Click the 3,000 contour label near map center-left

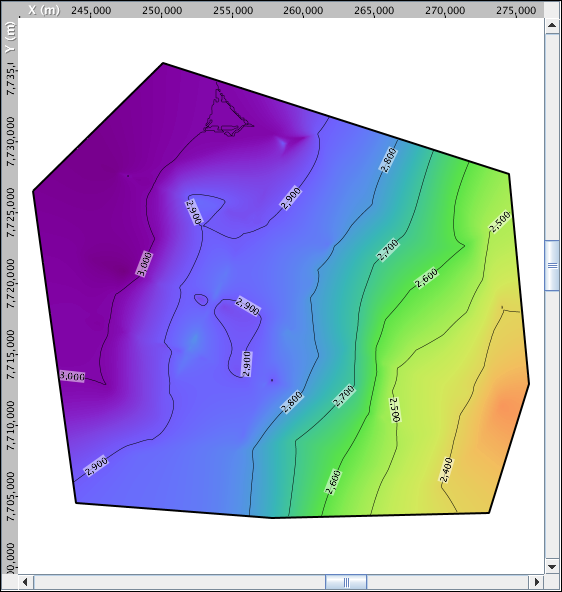pyautogui.click(x=145, y=264)
